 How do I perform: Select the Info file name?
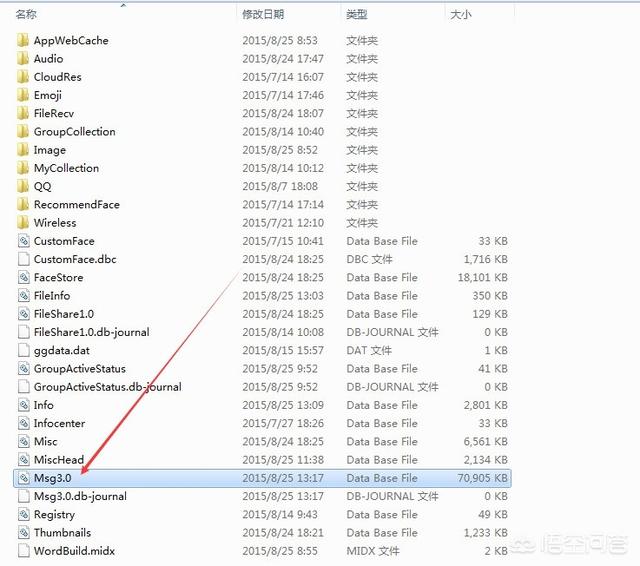pyautogui.click(x=44, y=405)
